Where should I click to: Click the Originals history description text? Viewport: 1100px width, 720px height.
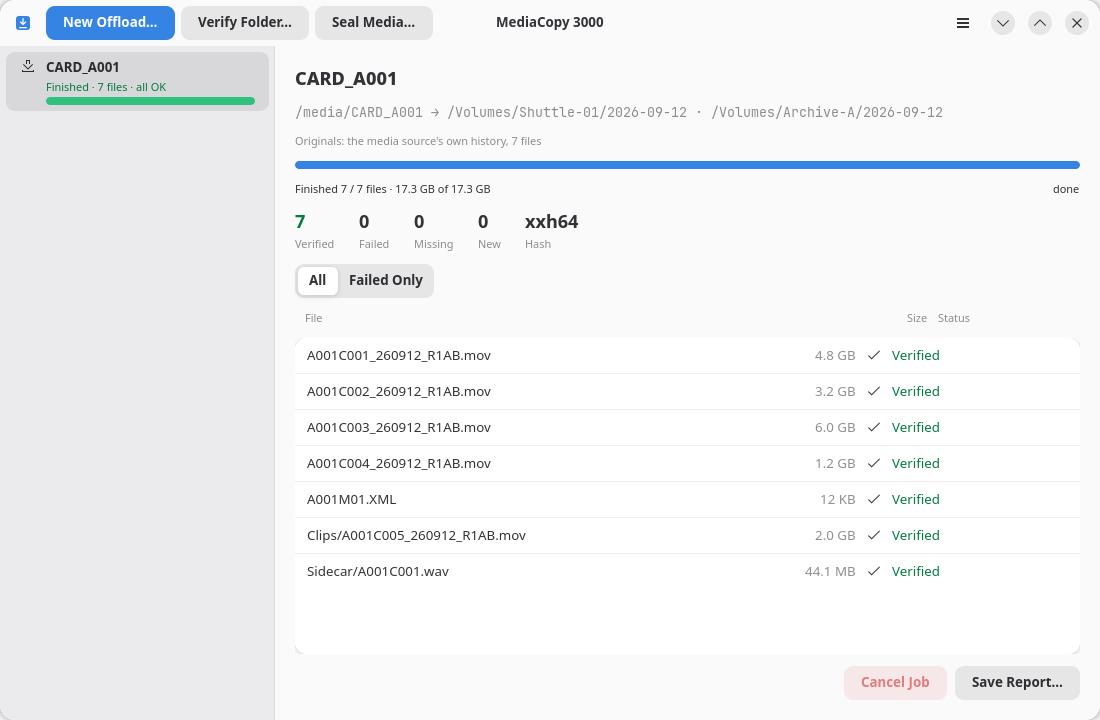click(x=418, y=141)
